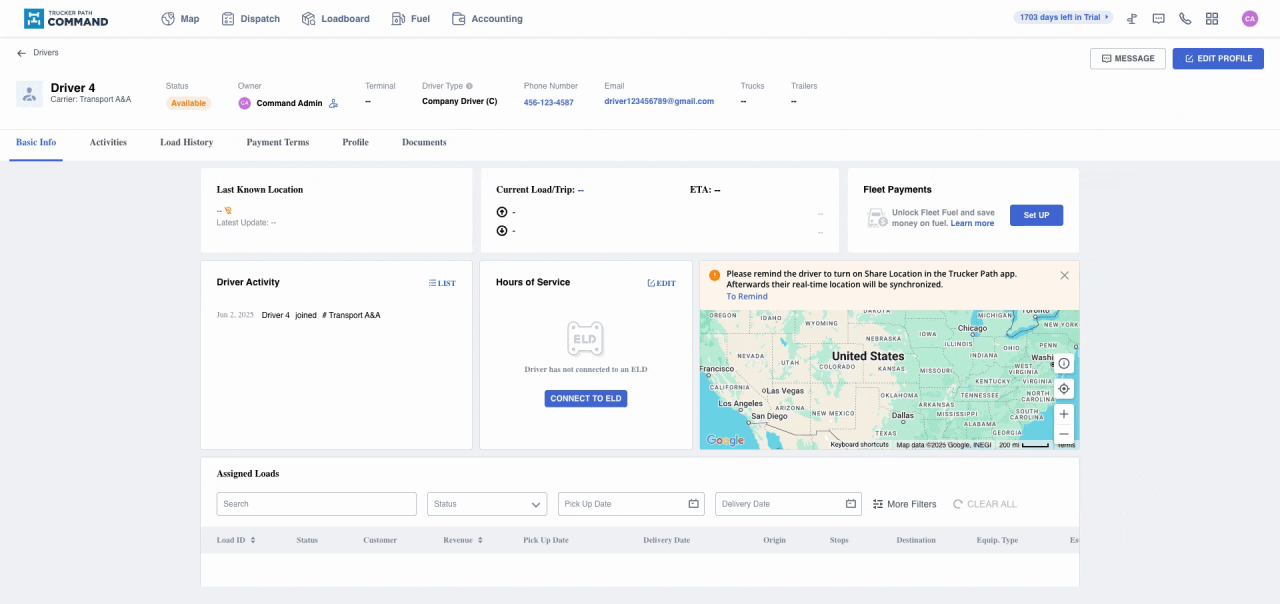The image size is (1280, 604).
Task: Switch to the Load History tab
Action: tap(186, 143)
